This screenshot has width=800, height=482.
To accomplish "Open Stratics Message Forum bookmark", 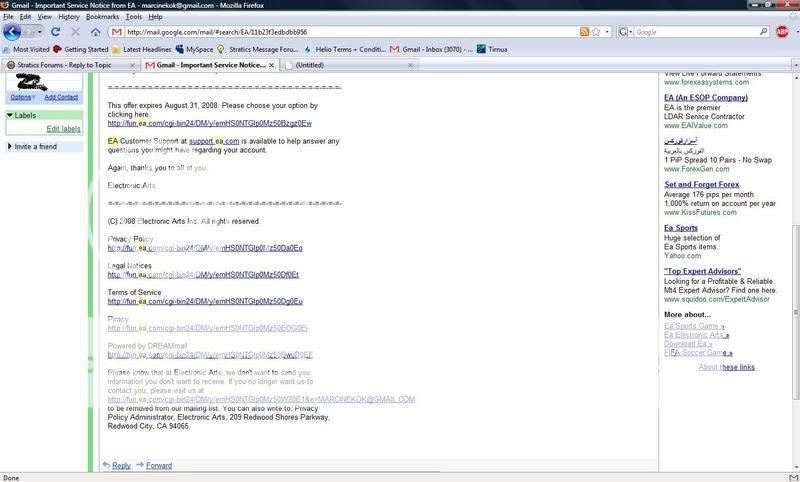I will coord(258,49).
